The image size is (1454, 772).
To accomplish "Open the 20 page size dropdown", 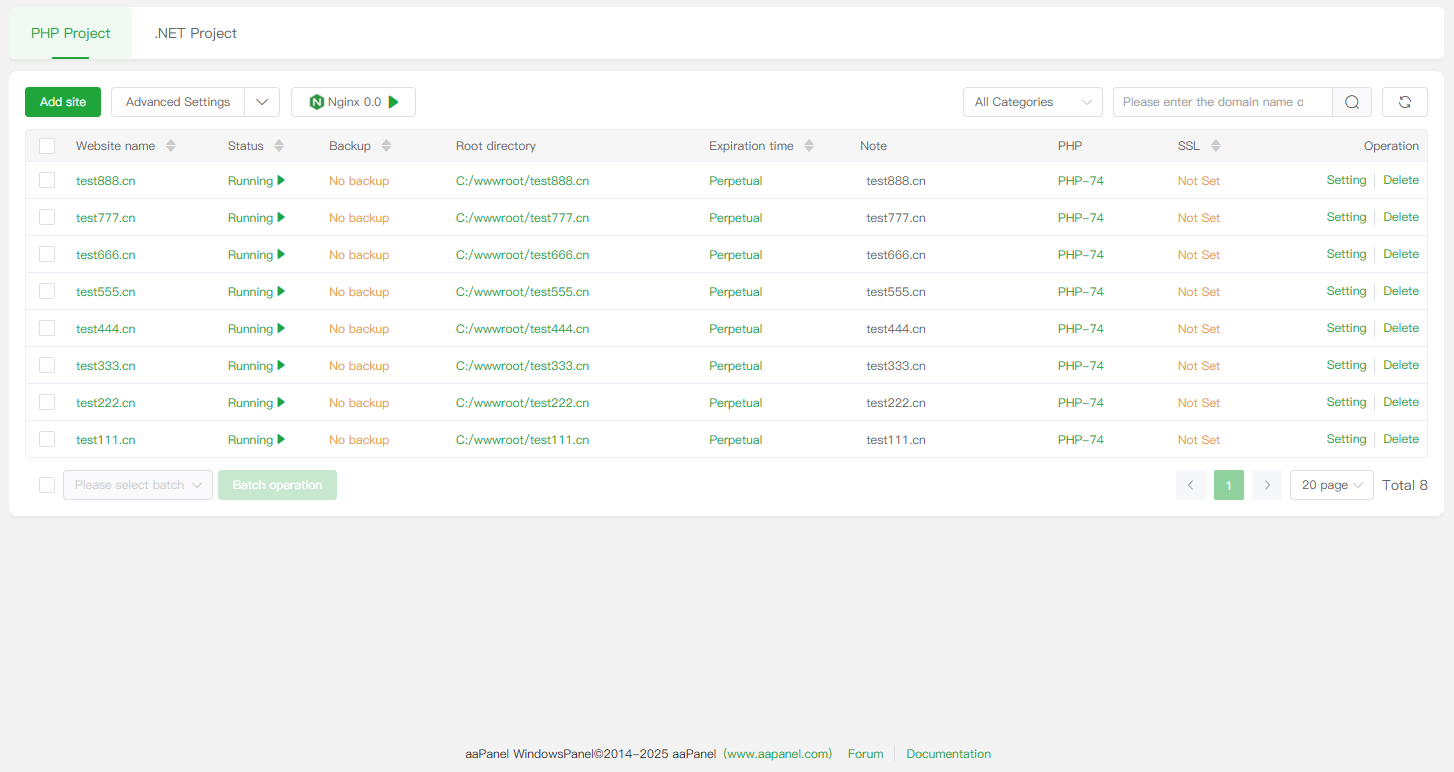I will [x=1331, y=485].
